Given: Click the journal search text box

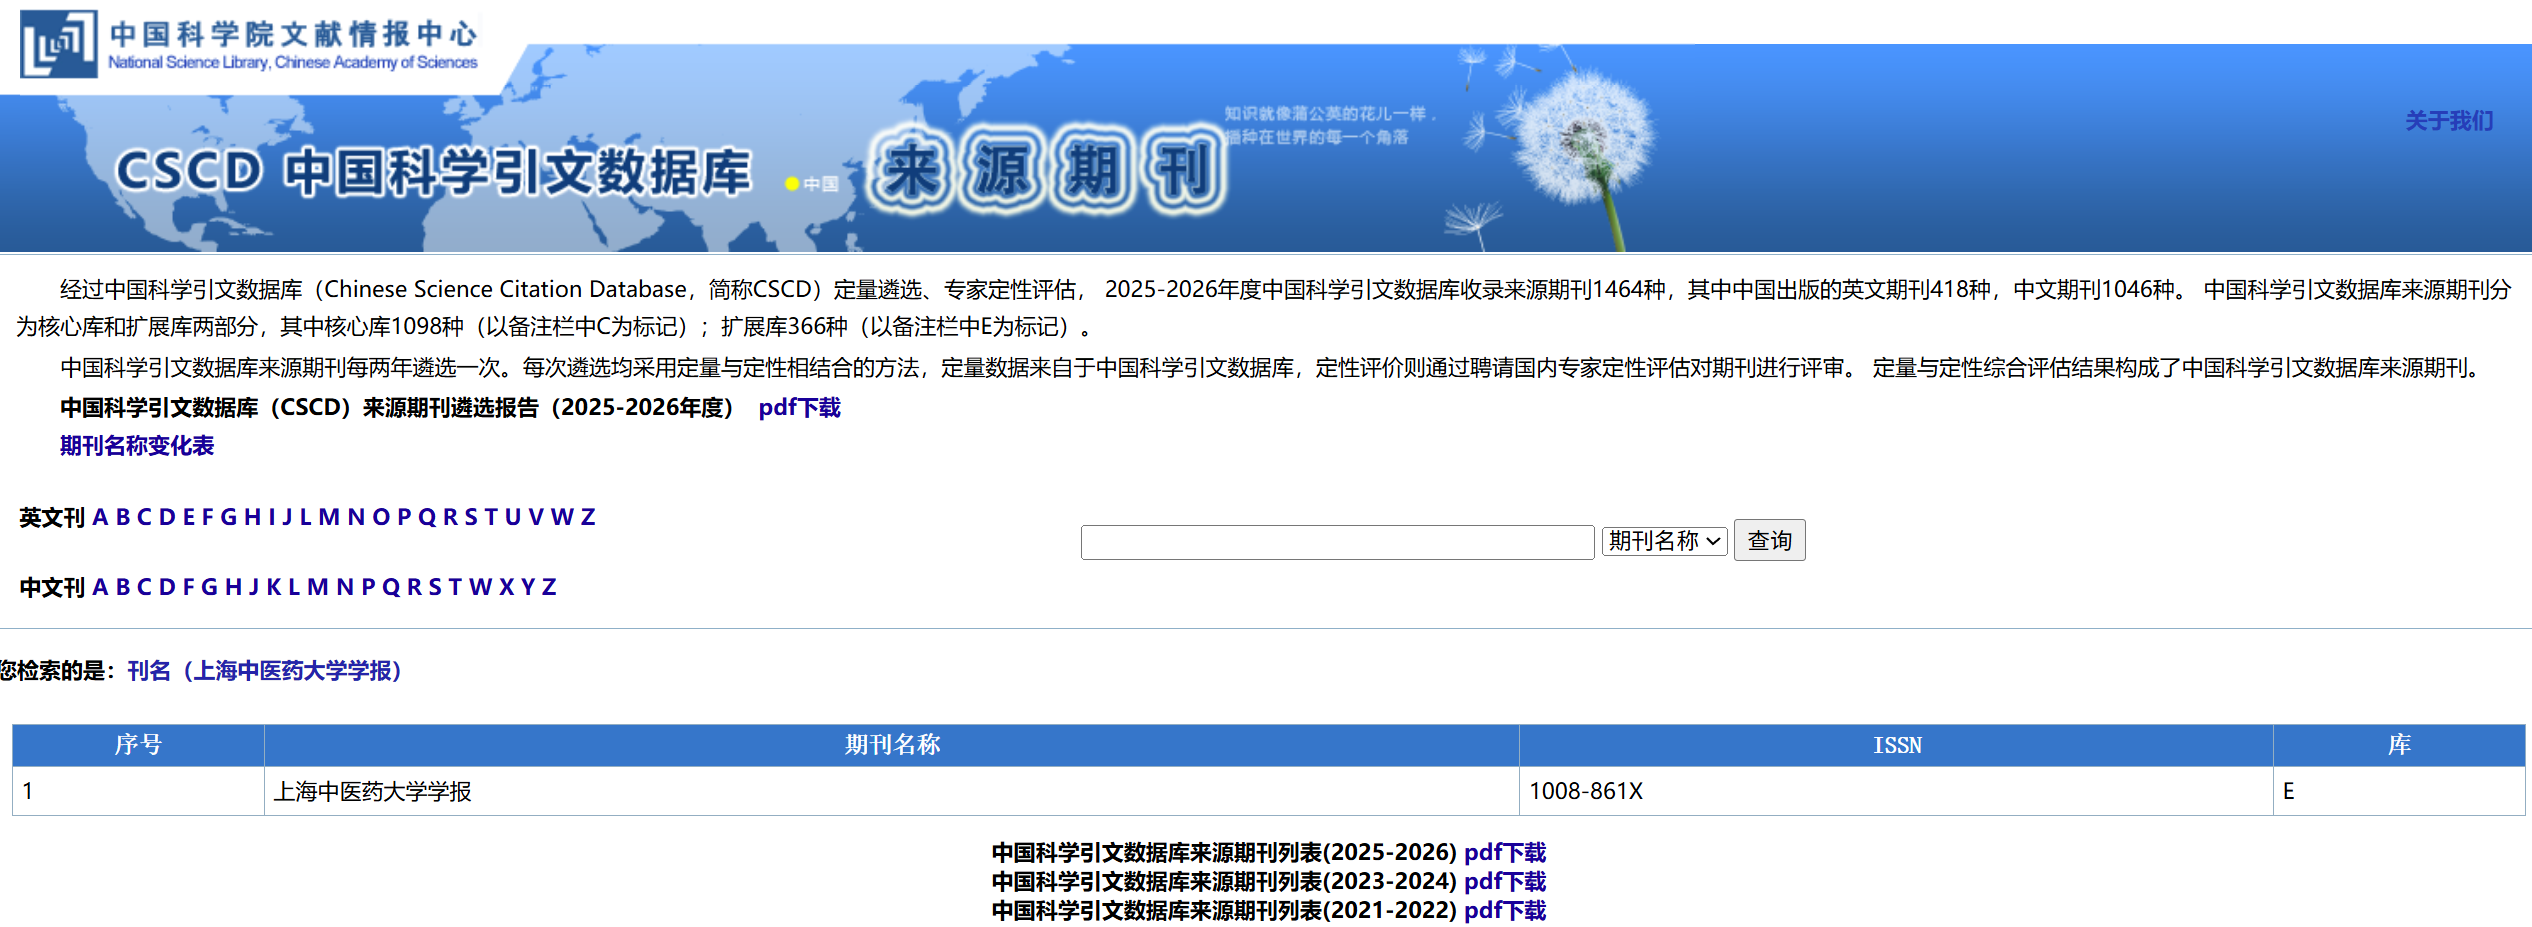Looking at the screenshot, I should point(1337,542).
